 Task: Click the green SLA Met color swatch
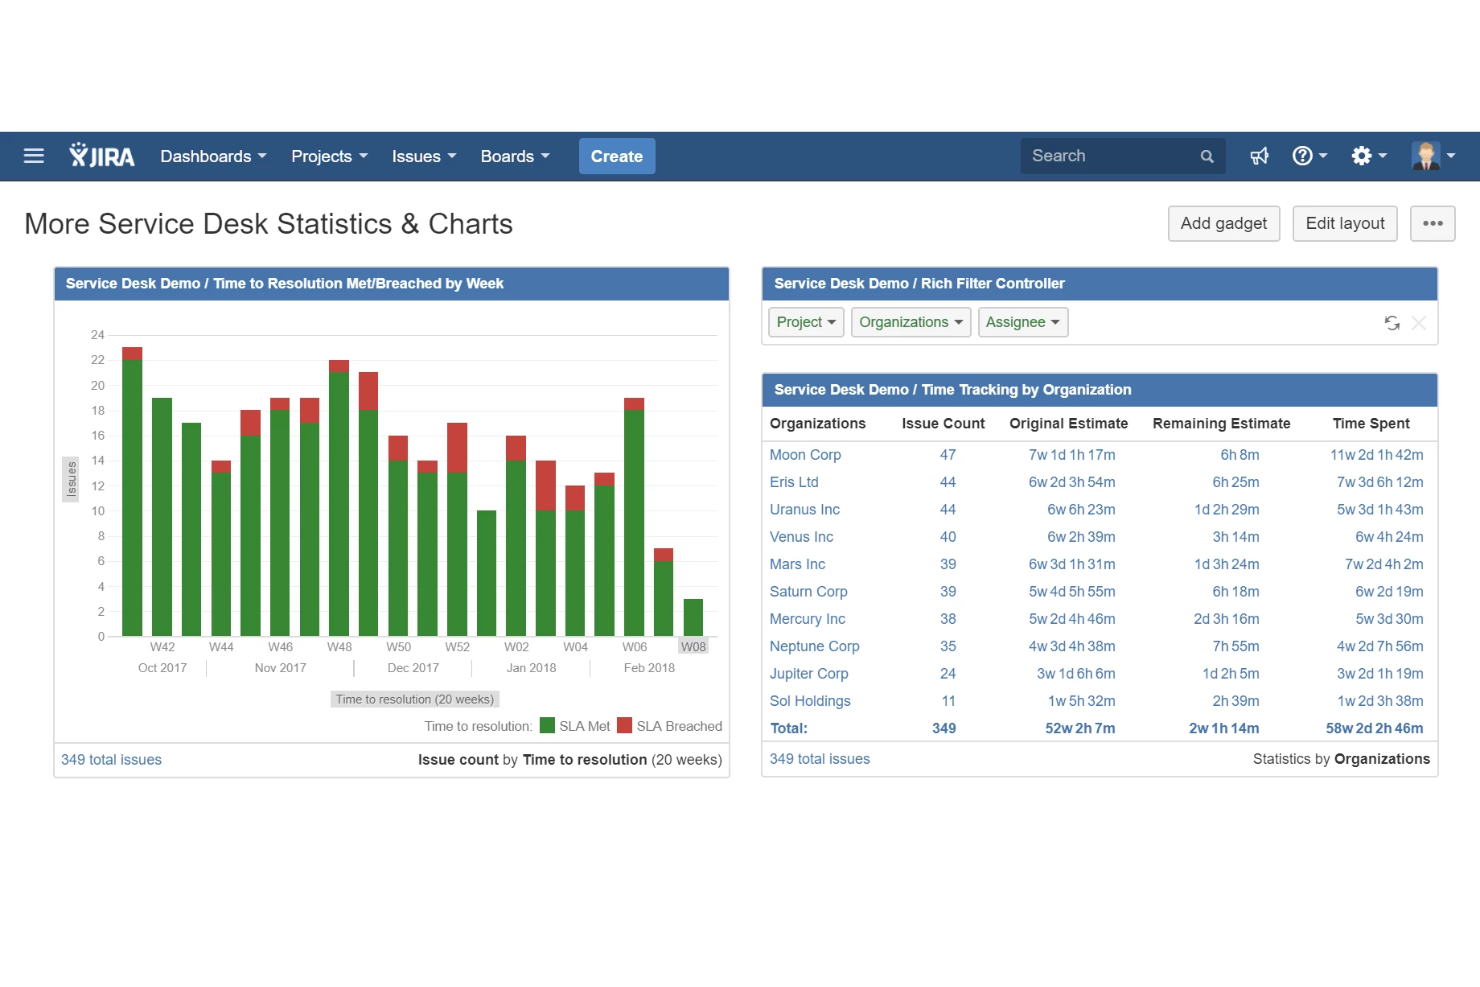(546, 726)
